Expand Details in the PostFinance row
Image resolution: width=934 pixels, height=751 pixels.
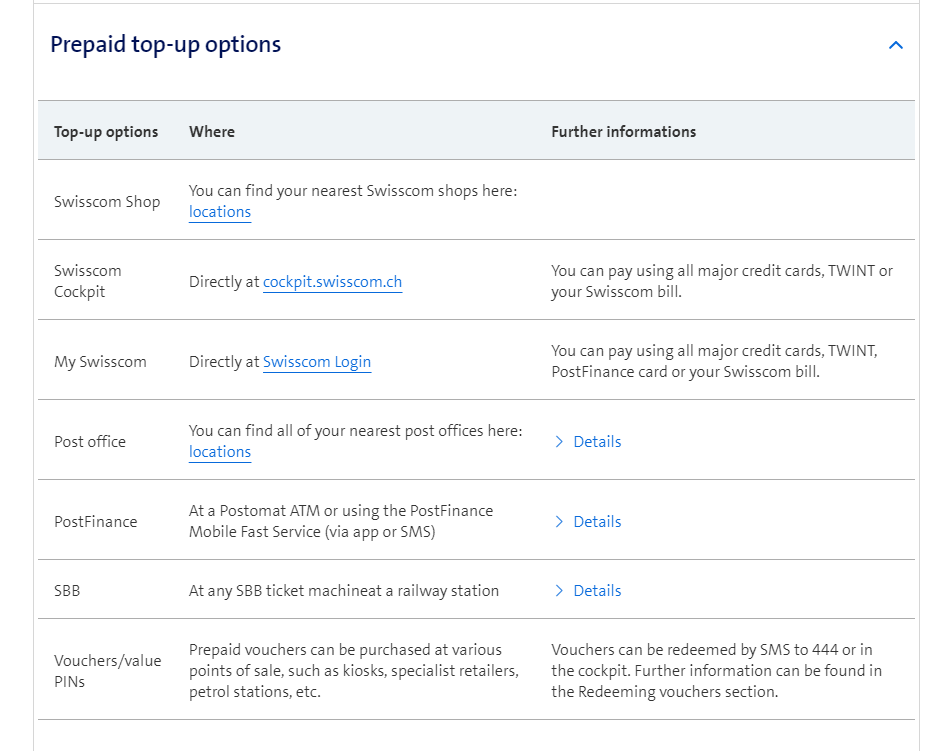click(597, 522)
